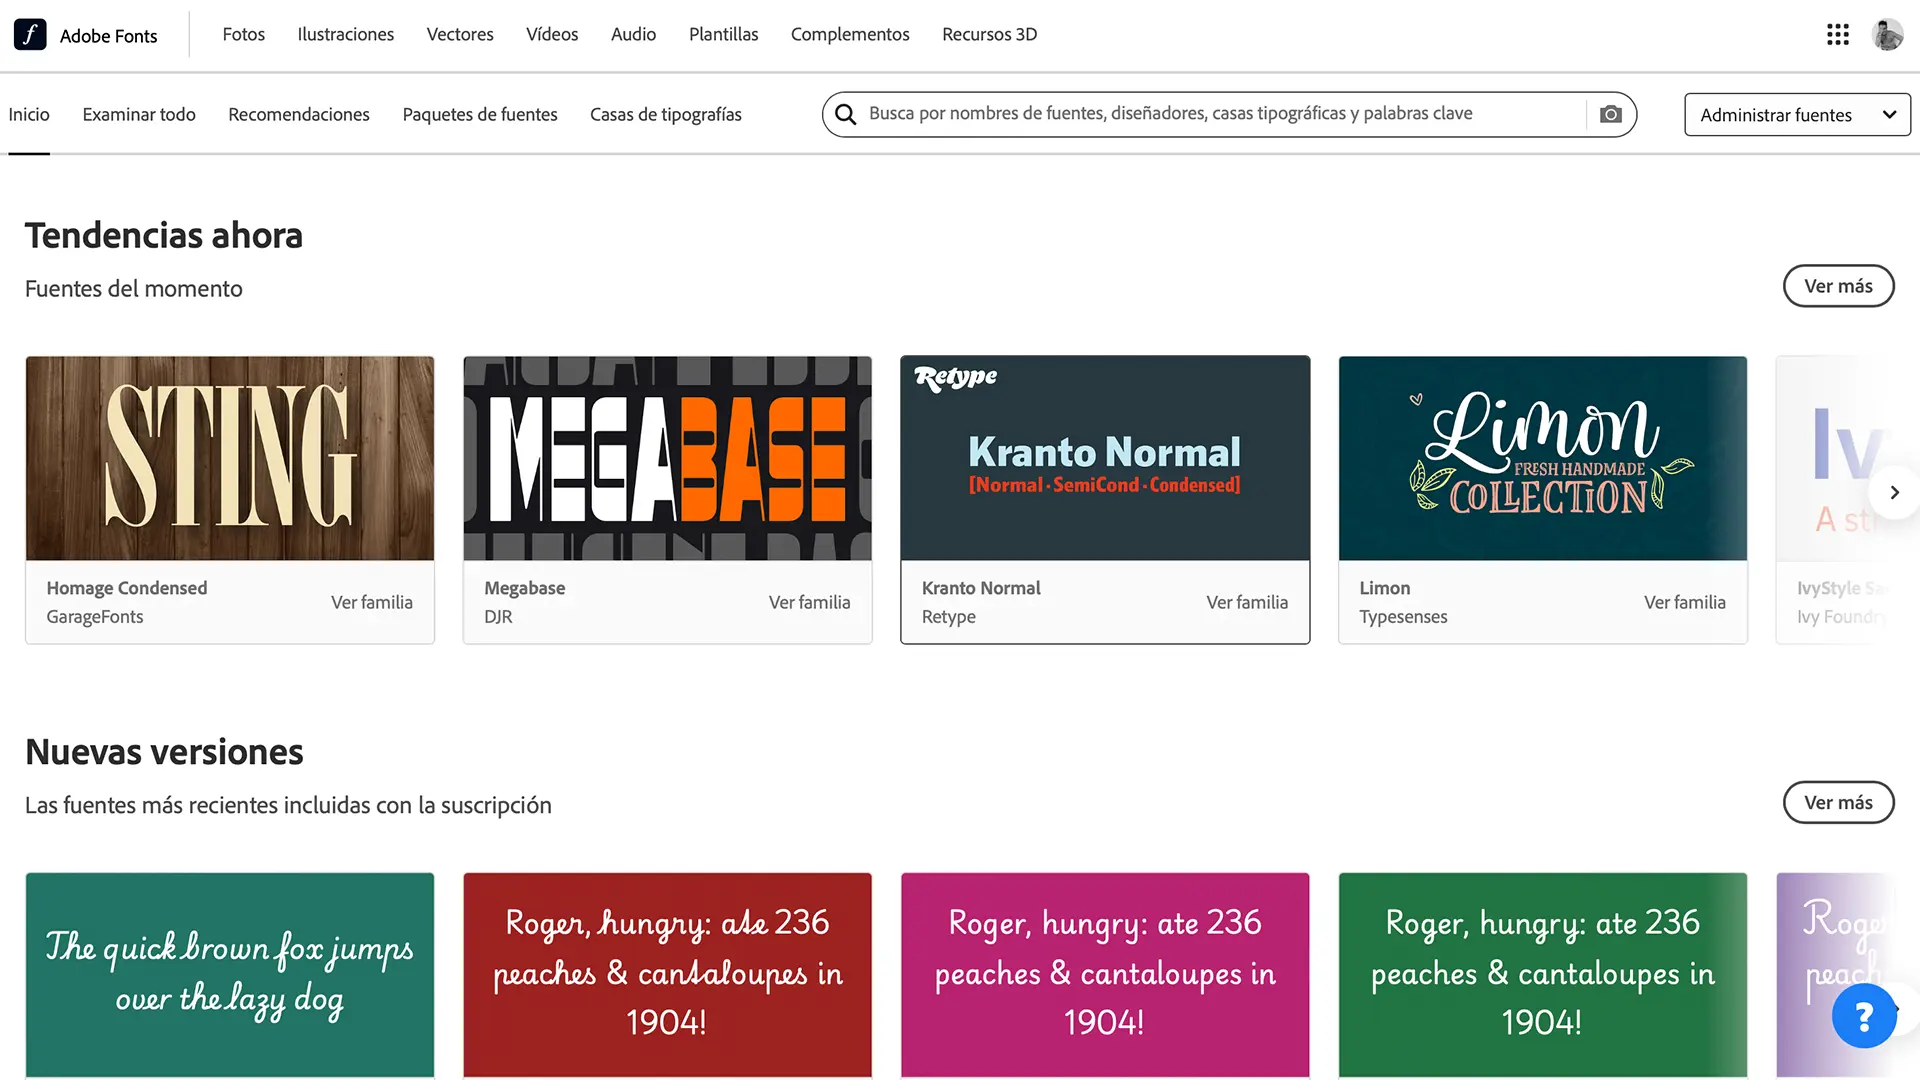Open Ver familia link for Megabase
The width and height of the screenshot is (1920, 1080).
[809, 602]
